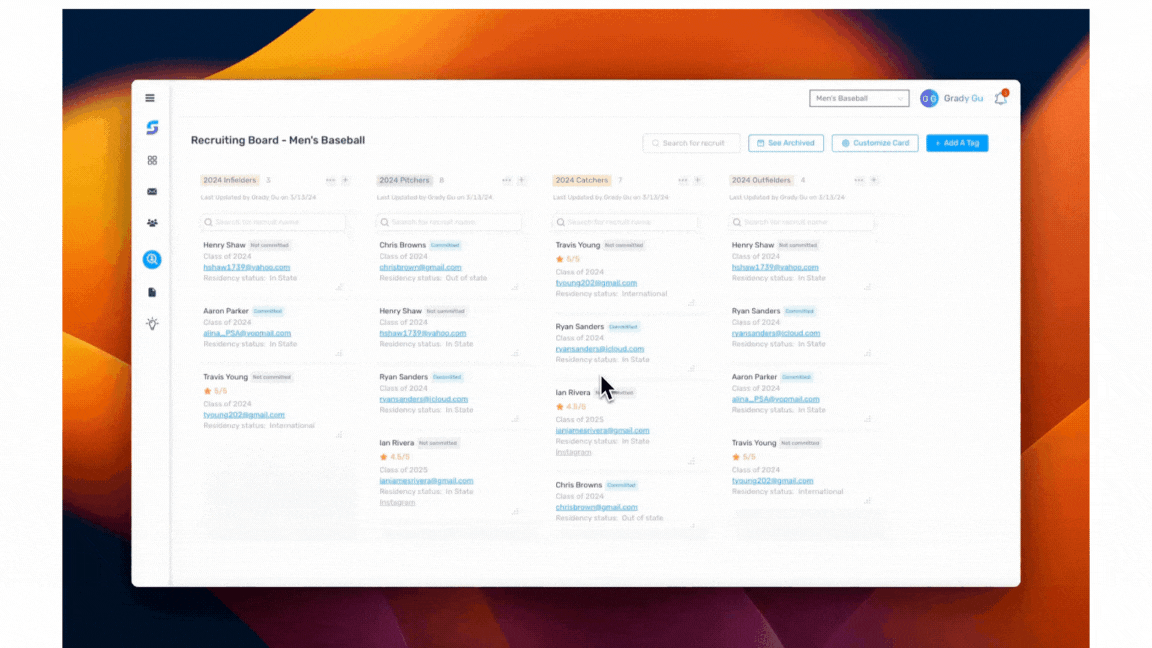This screenshot has height=648, width=1152.
Task: Open Instagram link on Ian Rivera Pitchers card
Action: click(x=397, y=503)
